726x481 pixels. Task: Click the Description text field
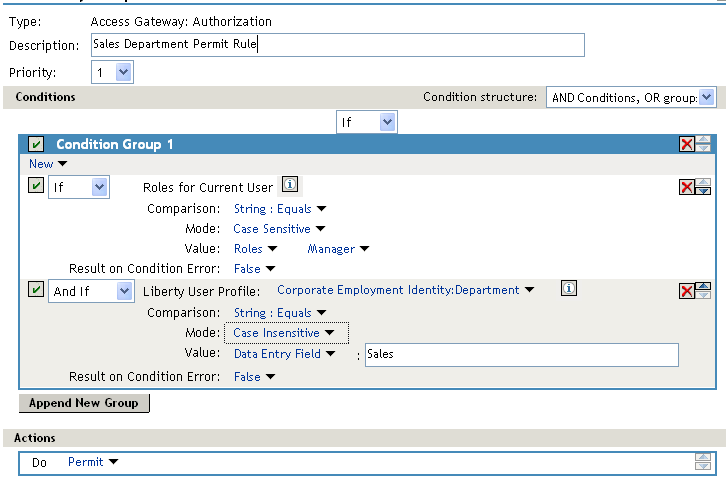(336, 45)
